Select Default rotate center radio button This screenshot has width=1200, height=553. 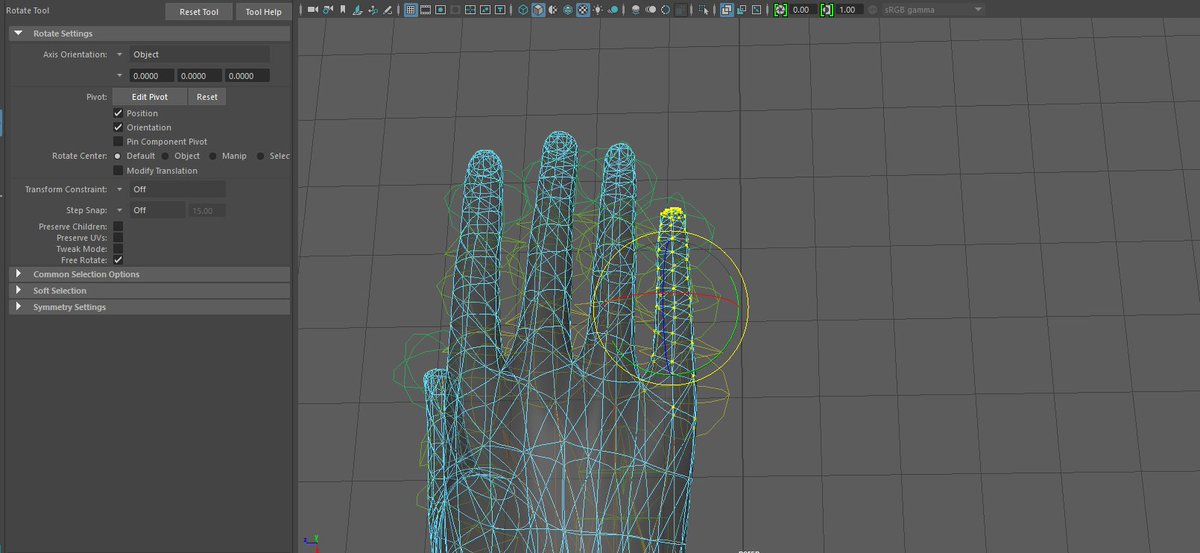[118, 156]
